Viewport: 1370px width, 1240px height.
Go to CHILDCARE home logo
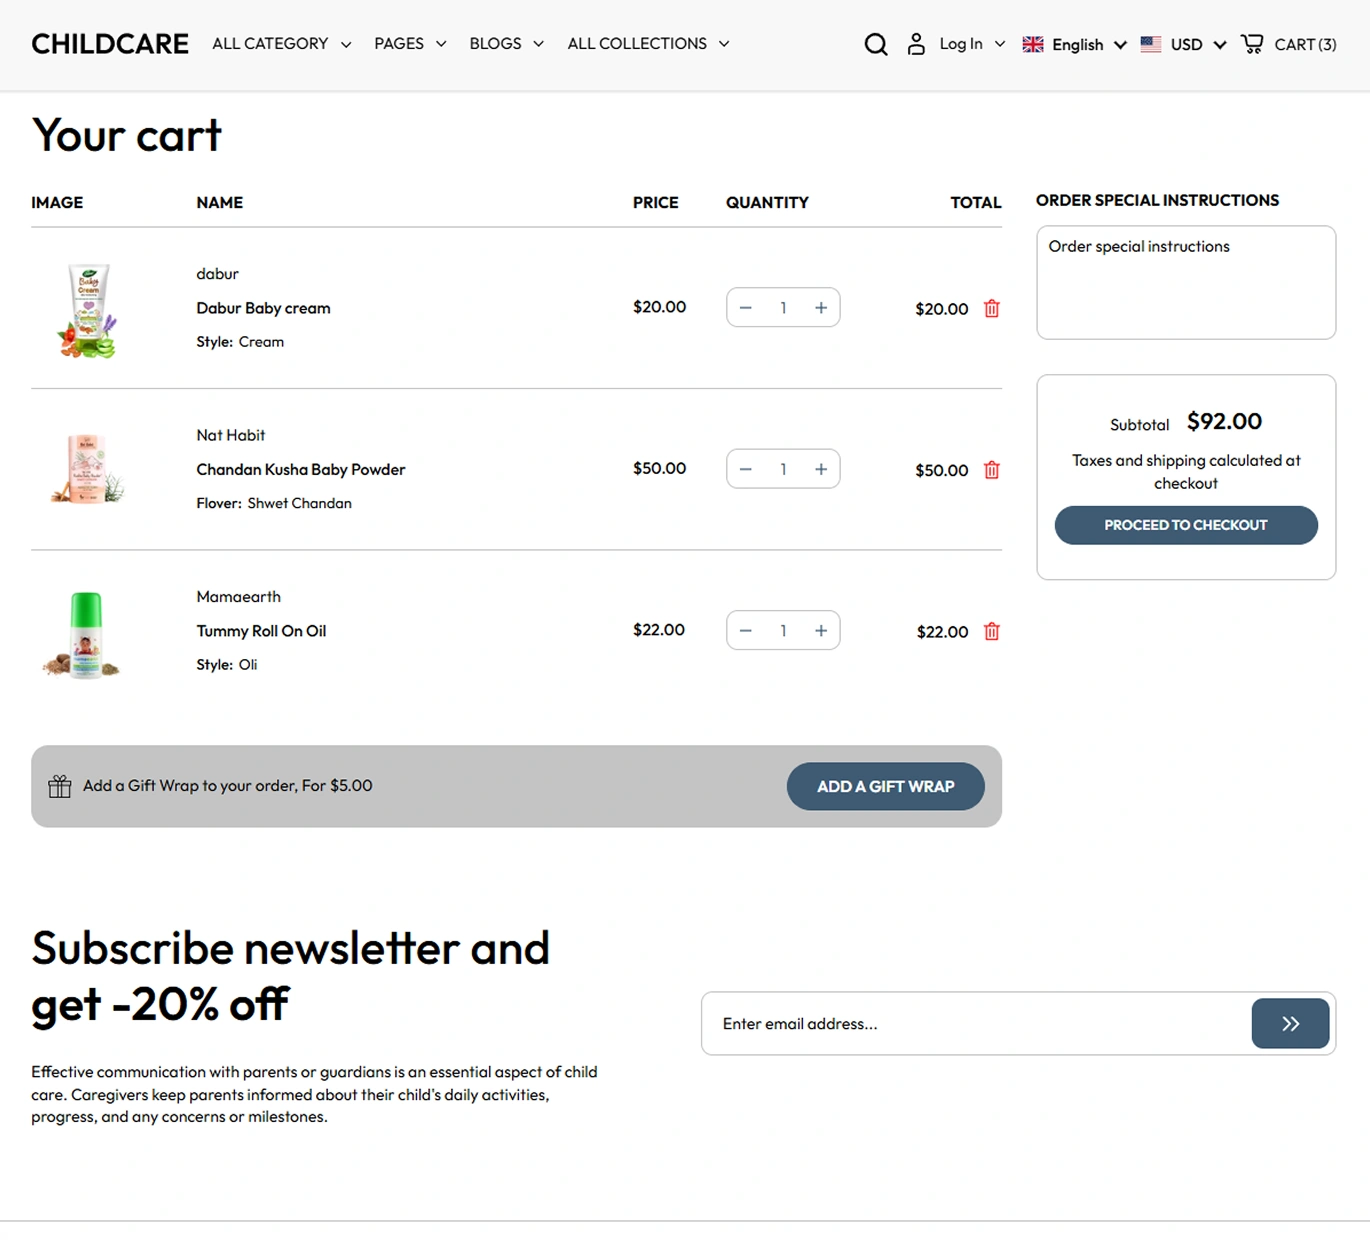coord(110,44)
